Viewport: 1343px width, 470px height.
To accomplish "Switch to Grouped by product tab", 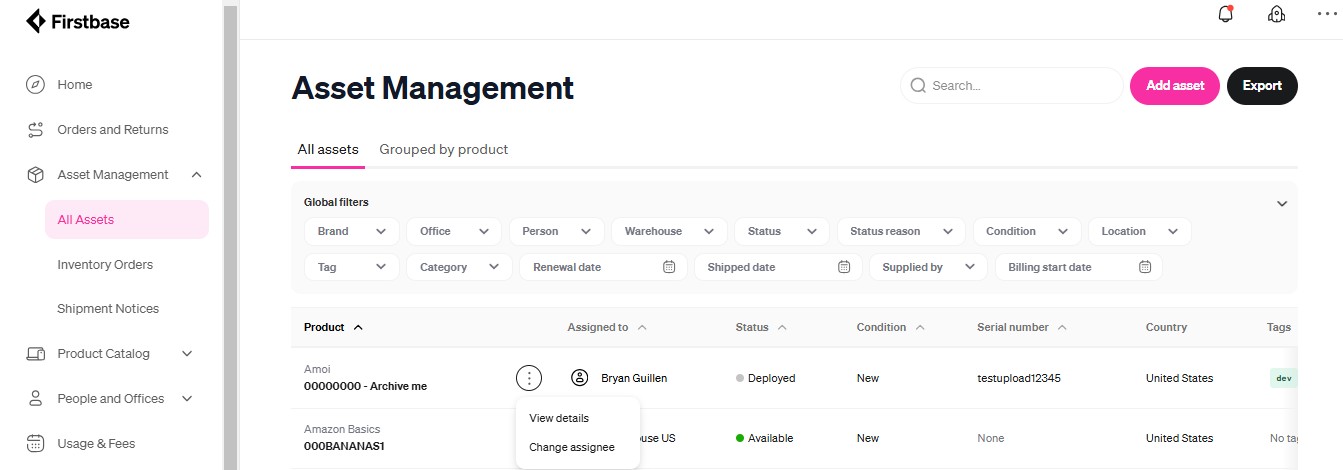I will [444, 150].
